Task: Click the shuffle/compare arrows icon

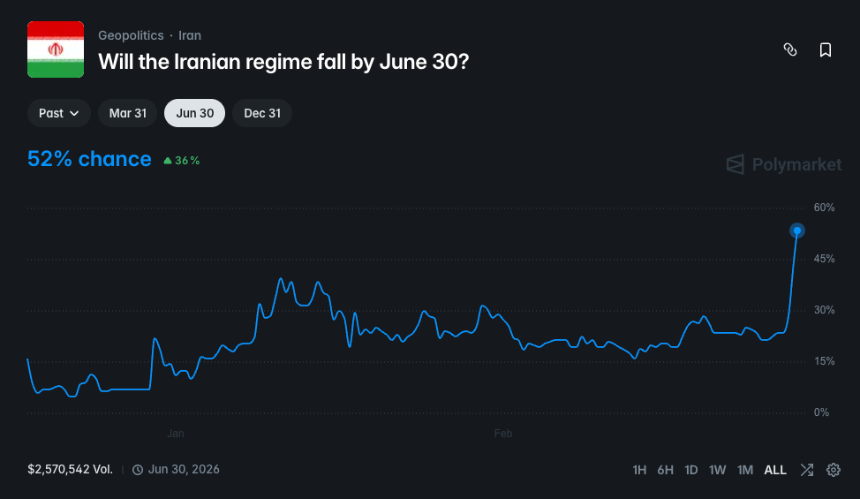Action: point(807,469)
